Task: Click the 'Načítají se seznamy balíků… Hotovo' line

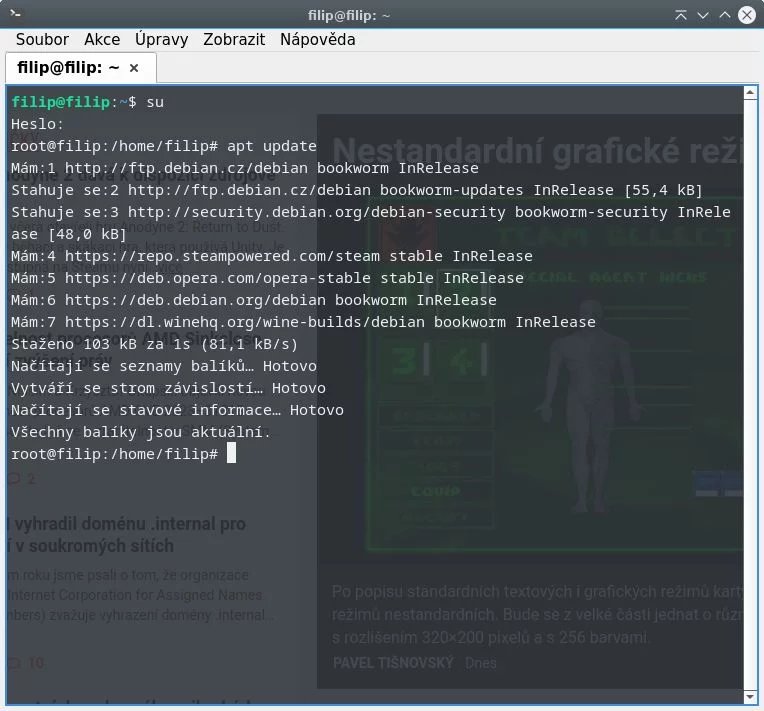Action: pyautogui.click(x=164, y=366)
